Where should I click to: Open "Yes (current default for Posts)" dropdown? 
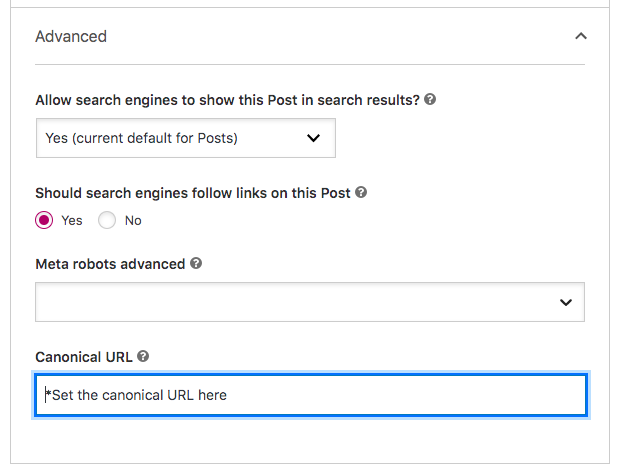click(186, 138)
